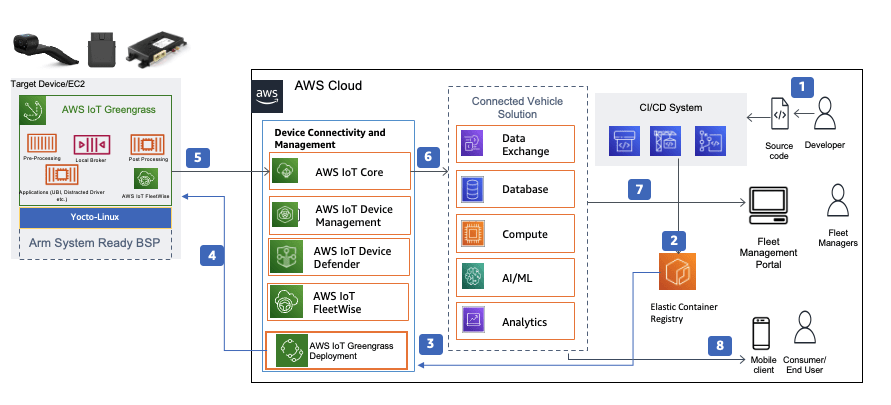Click the AWS IoT Device Management icon

[x=283, y=215]
